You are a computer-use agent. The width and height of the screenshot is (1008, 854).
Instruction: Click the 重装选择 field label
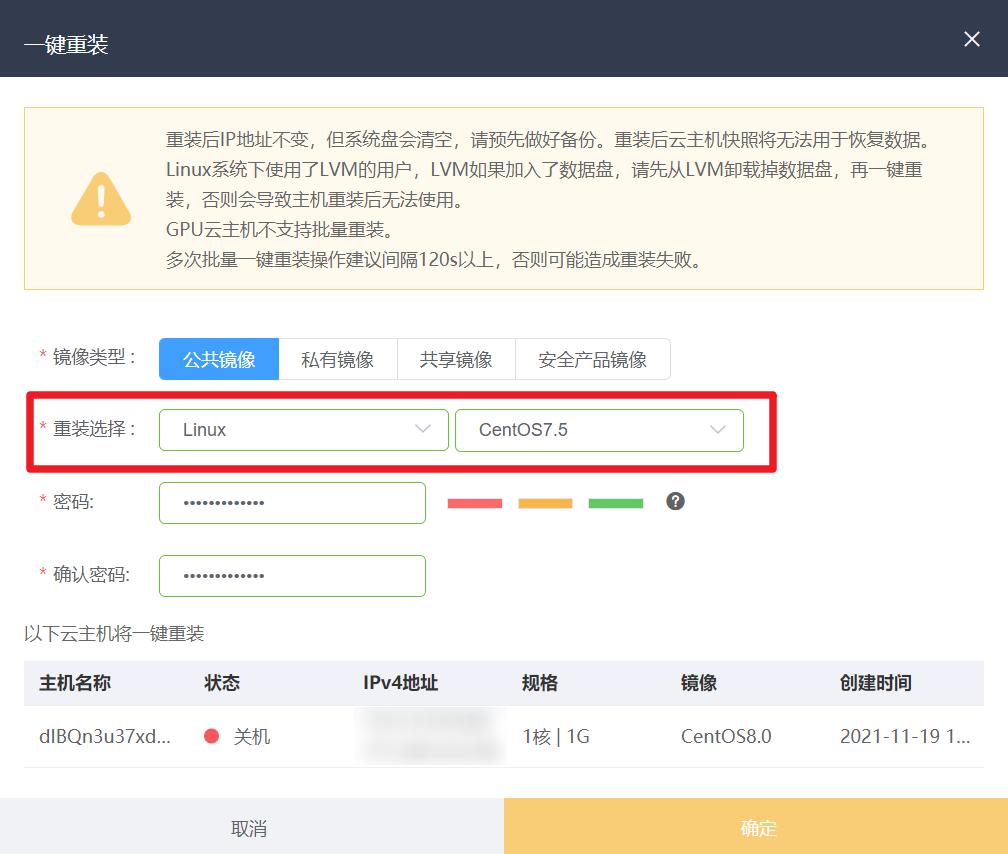[94, 428]
